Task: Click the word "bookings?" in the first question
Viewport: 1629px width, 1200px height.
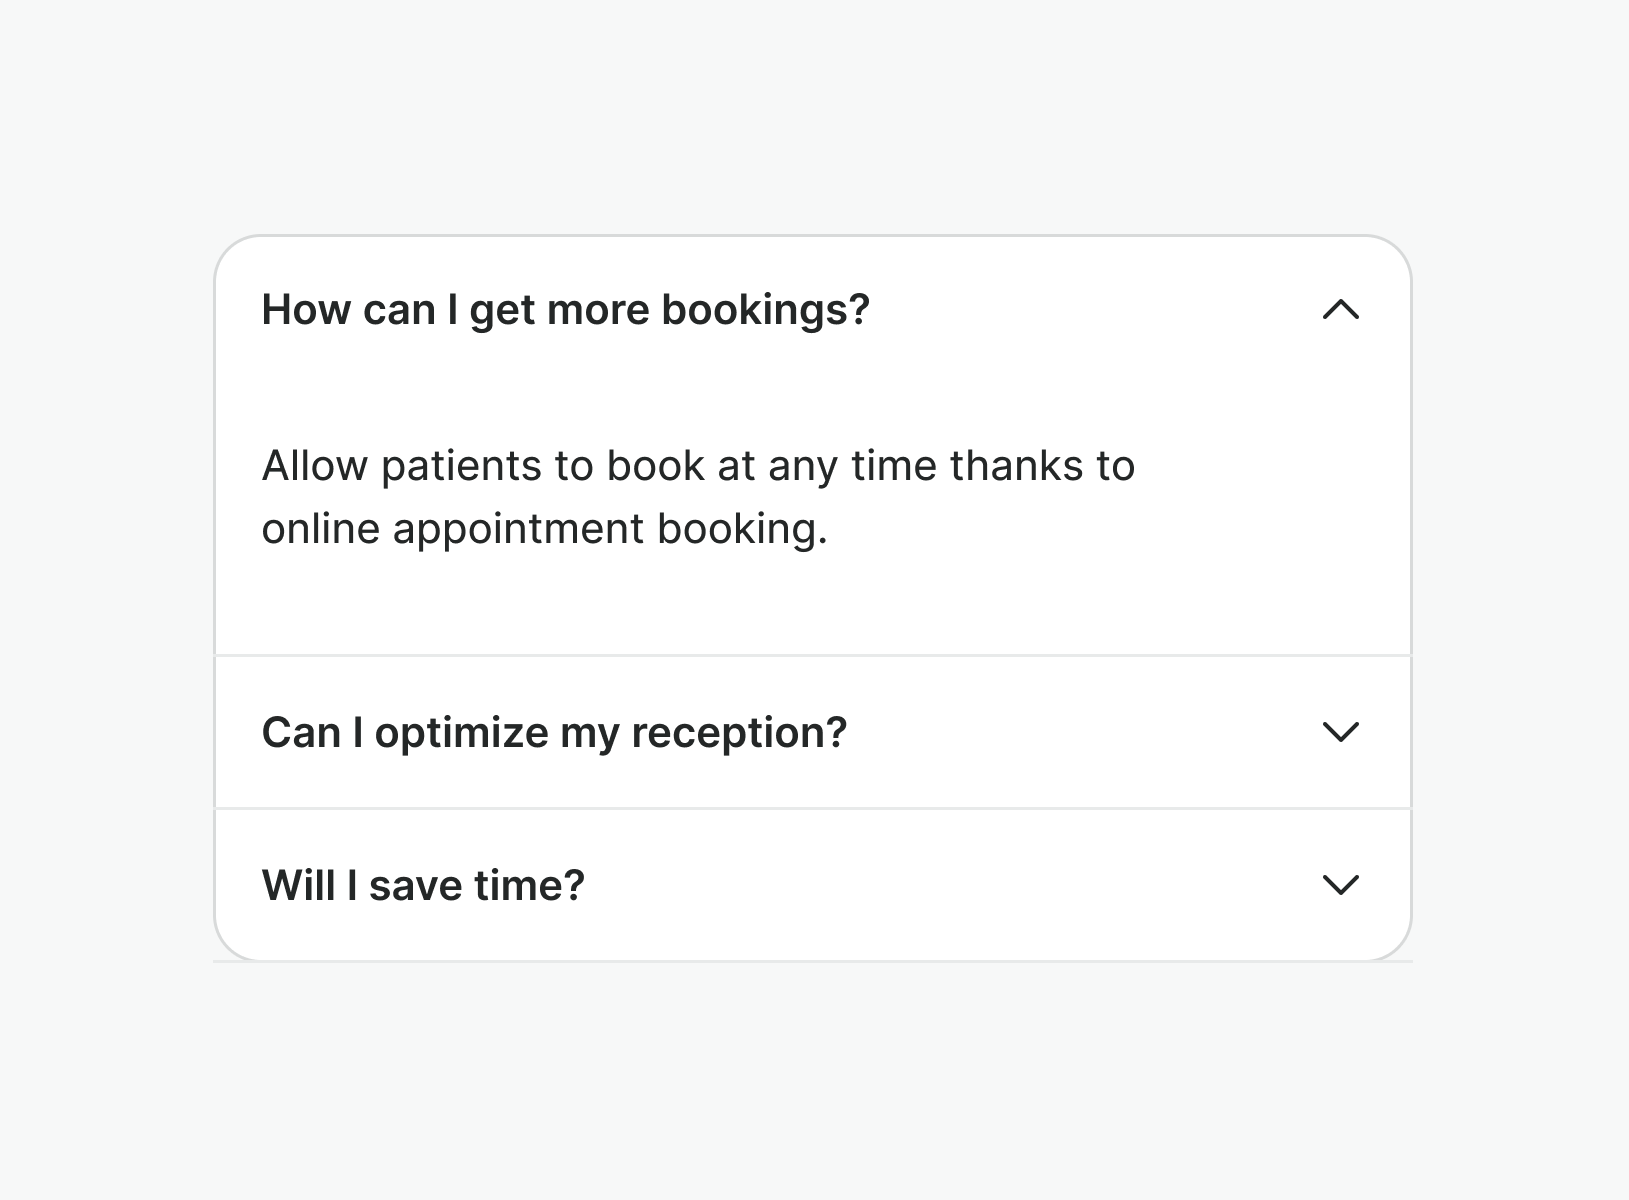Action: click(765, 310)
